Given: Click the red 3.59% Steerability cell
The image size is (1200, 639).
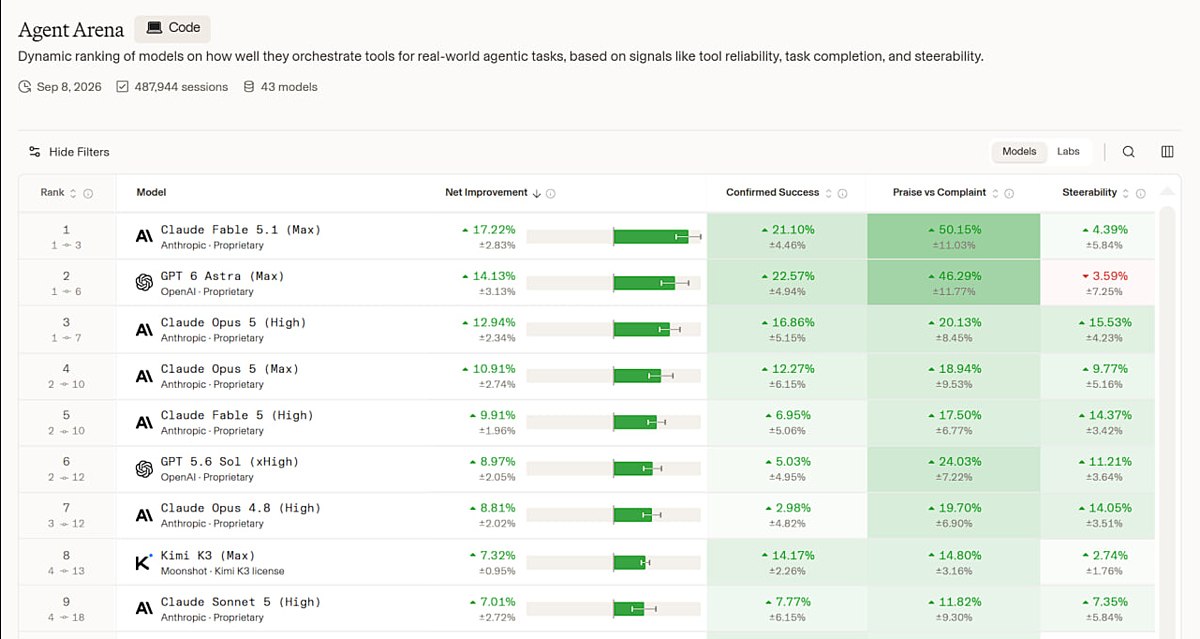Looking at the screenshot, I should point(1098,283).
